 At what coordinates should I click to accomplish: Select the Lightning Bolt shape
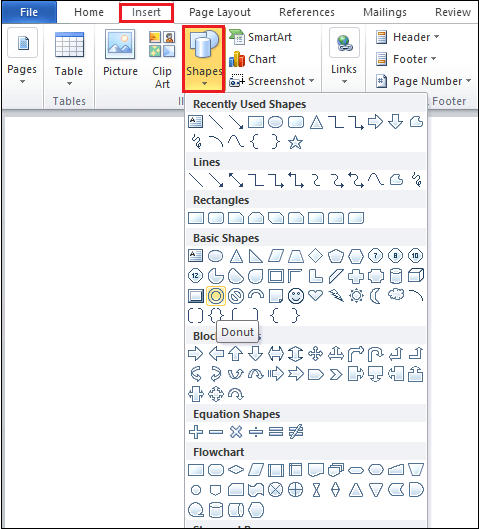336,296
